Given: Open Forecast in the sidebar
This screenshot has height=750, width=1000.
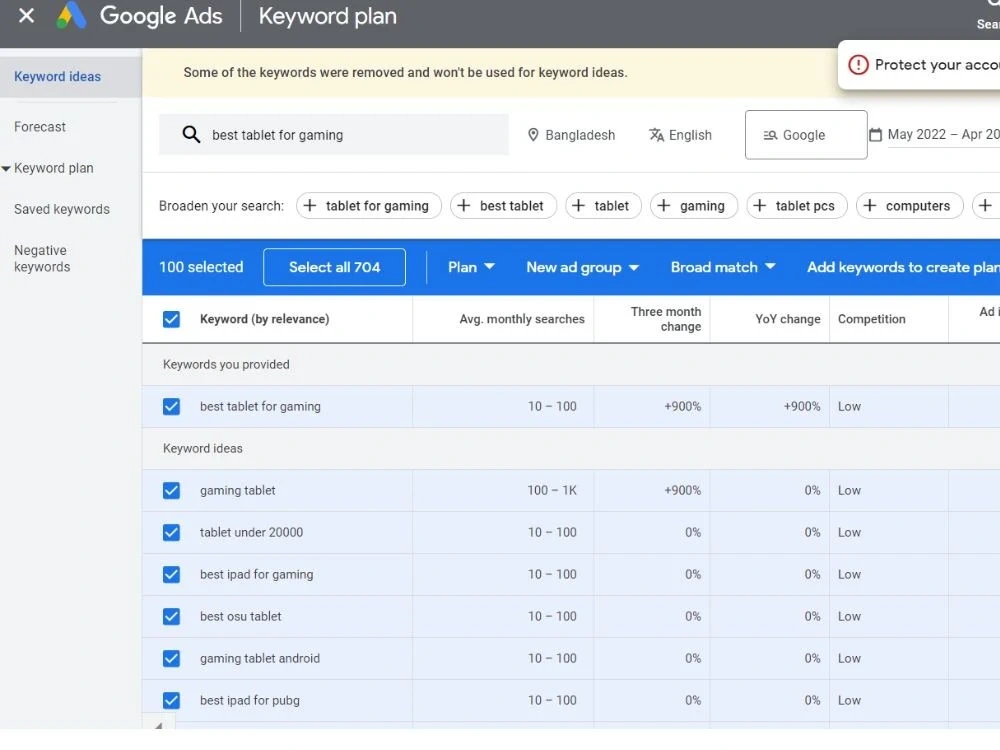Looking at the screenshot, I should [40, 127].
